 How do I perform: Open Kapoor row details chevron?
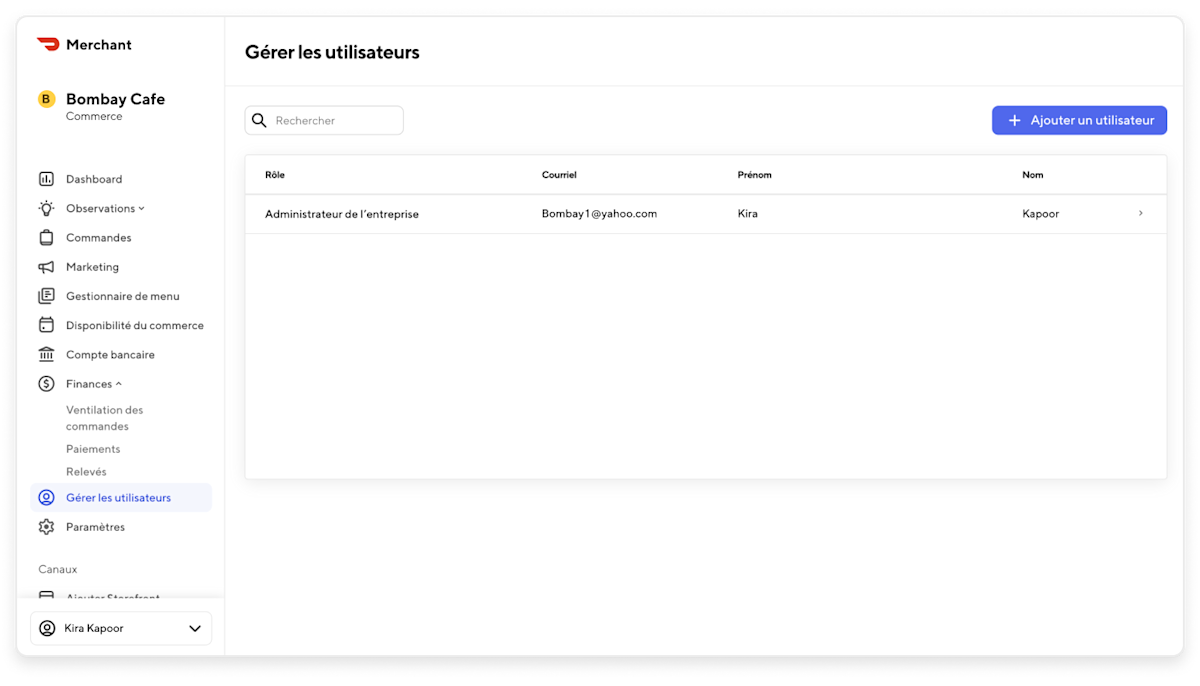pos(1141,213)
